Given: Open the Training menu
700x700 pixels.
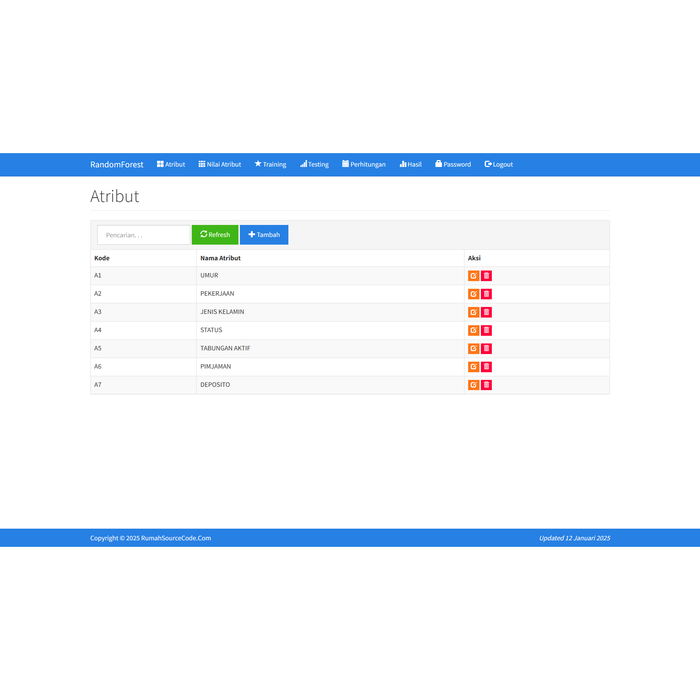Looking at the screenshot, I should coord(270,164).
